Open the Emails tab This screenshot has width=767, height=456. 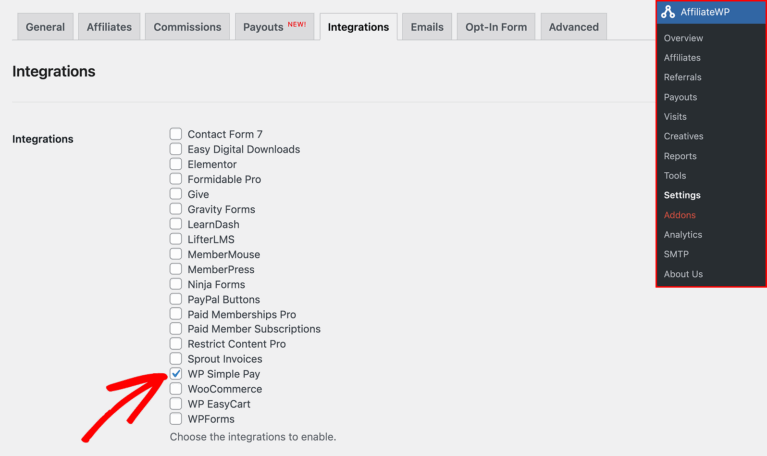click(427, 27)
